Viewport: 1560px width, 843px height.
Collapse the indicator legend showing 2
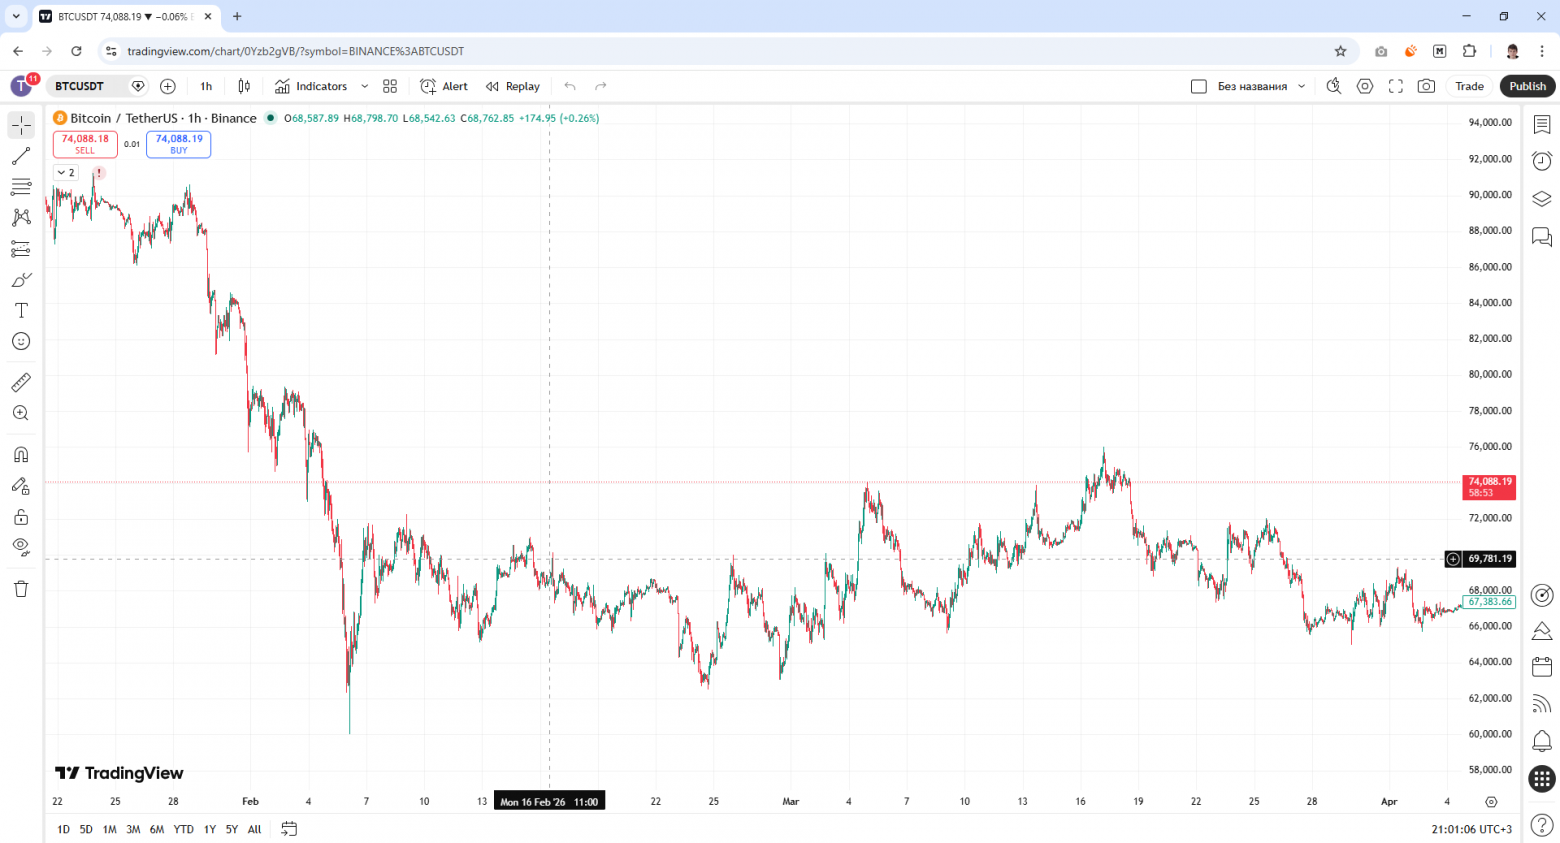(66, 173)
